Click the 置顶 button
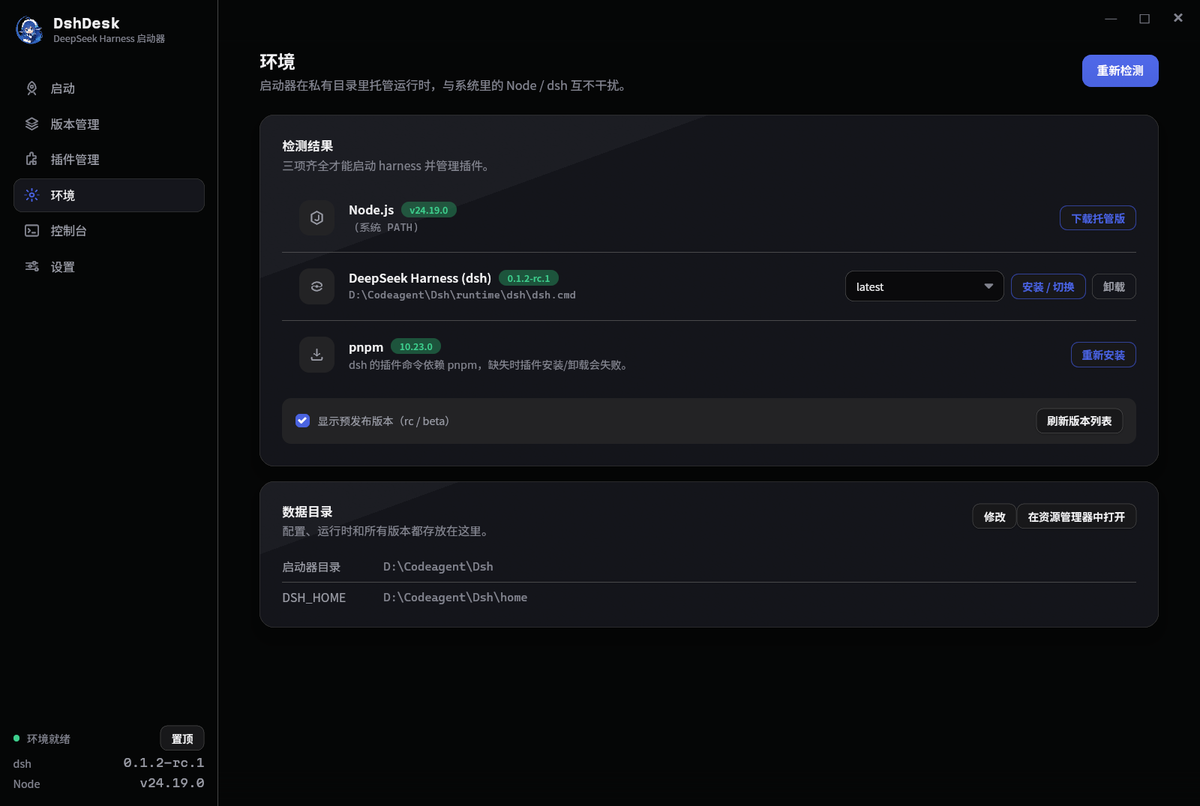The width and height of the screenshot is (1200, 806). click(182, 739)
